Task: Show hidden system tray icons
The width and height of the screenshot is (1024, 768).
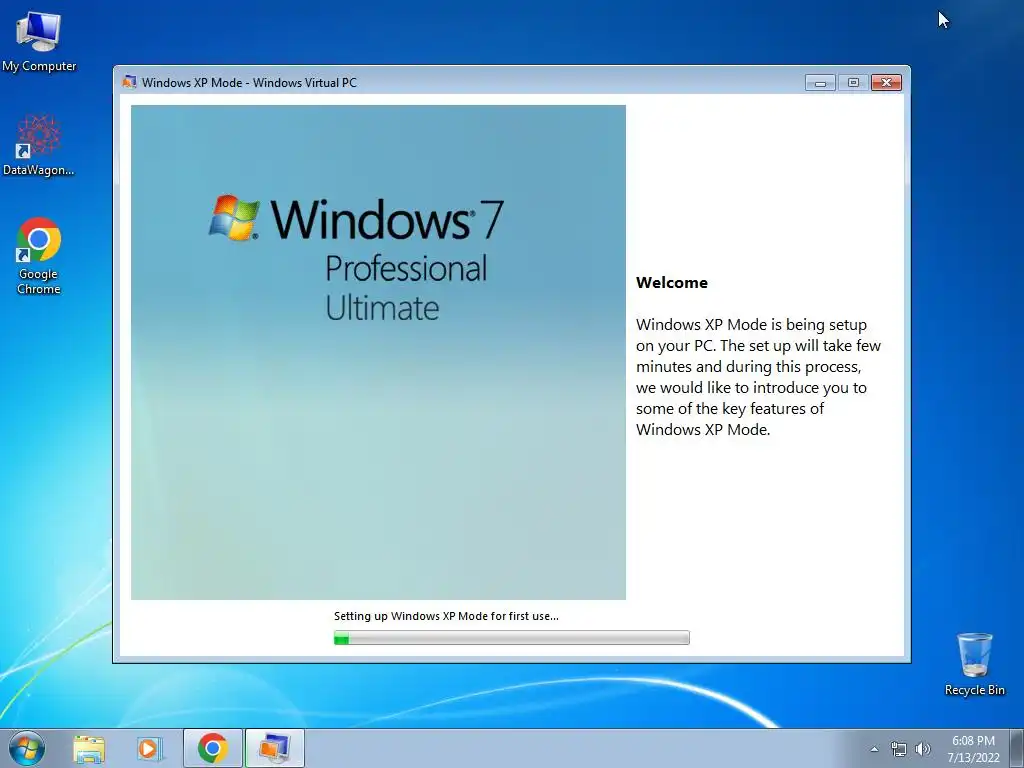Action: point(874,749)
